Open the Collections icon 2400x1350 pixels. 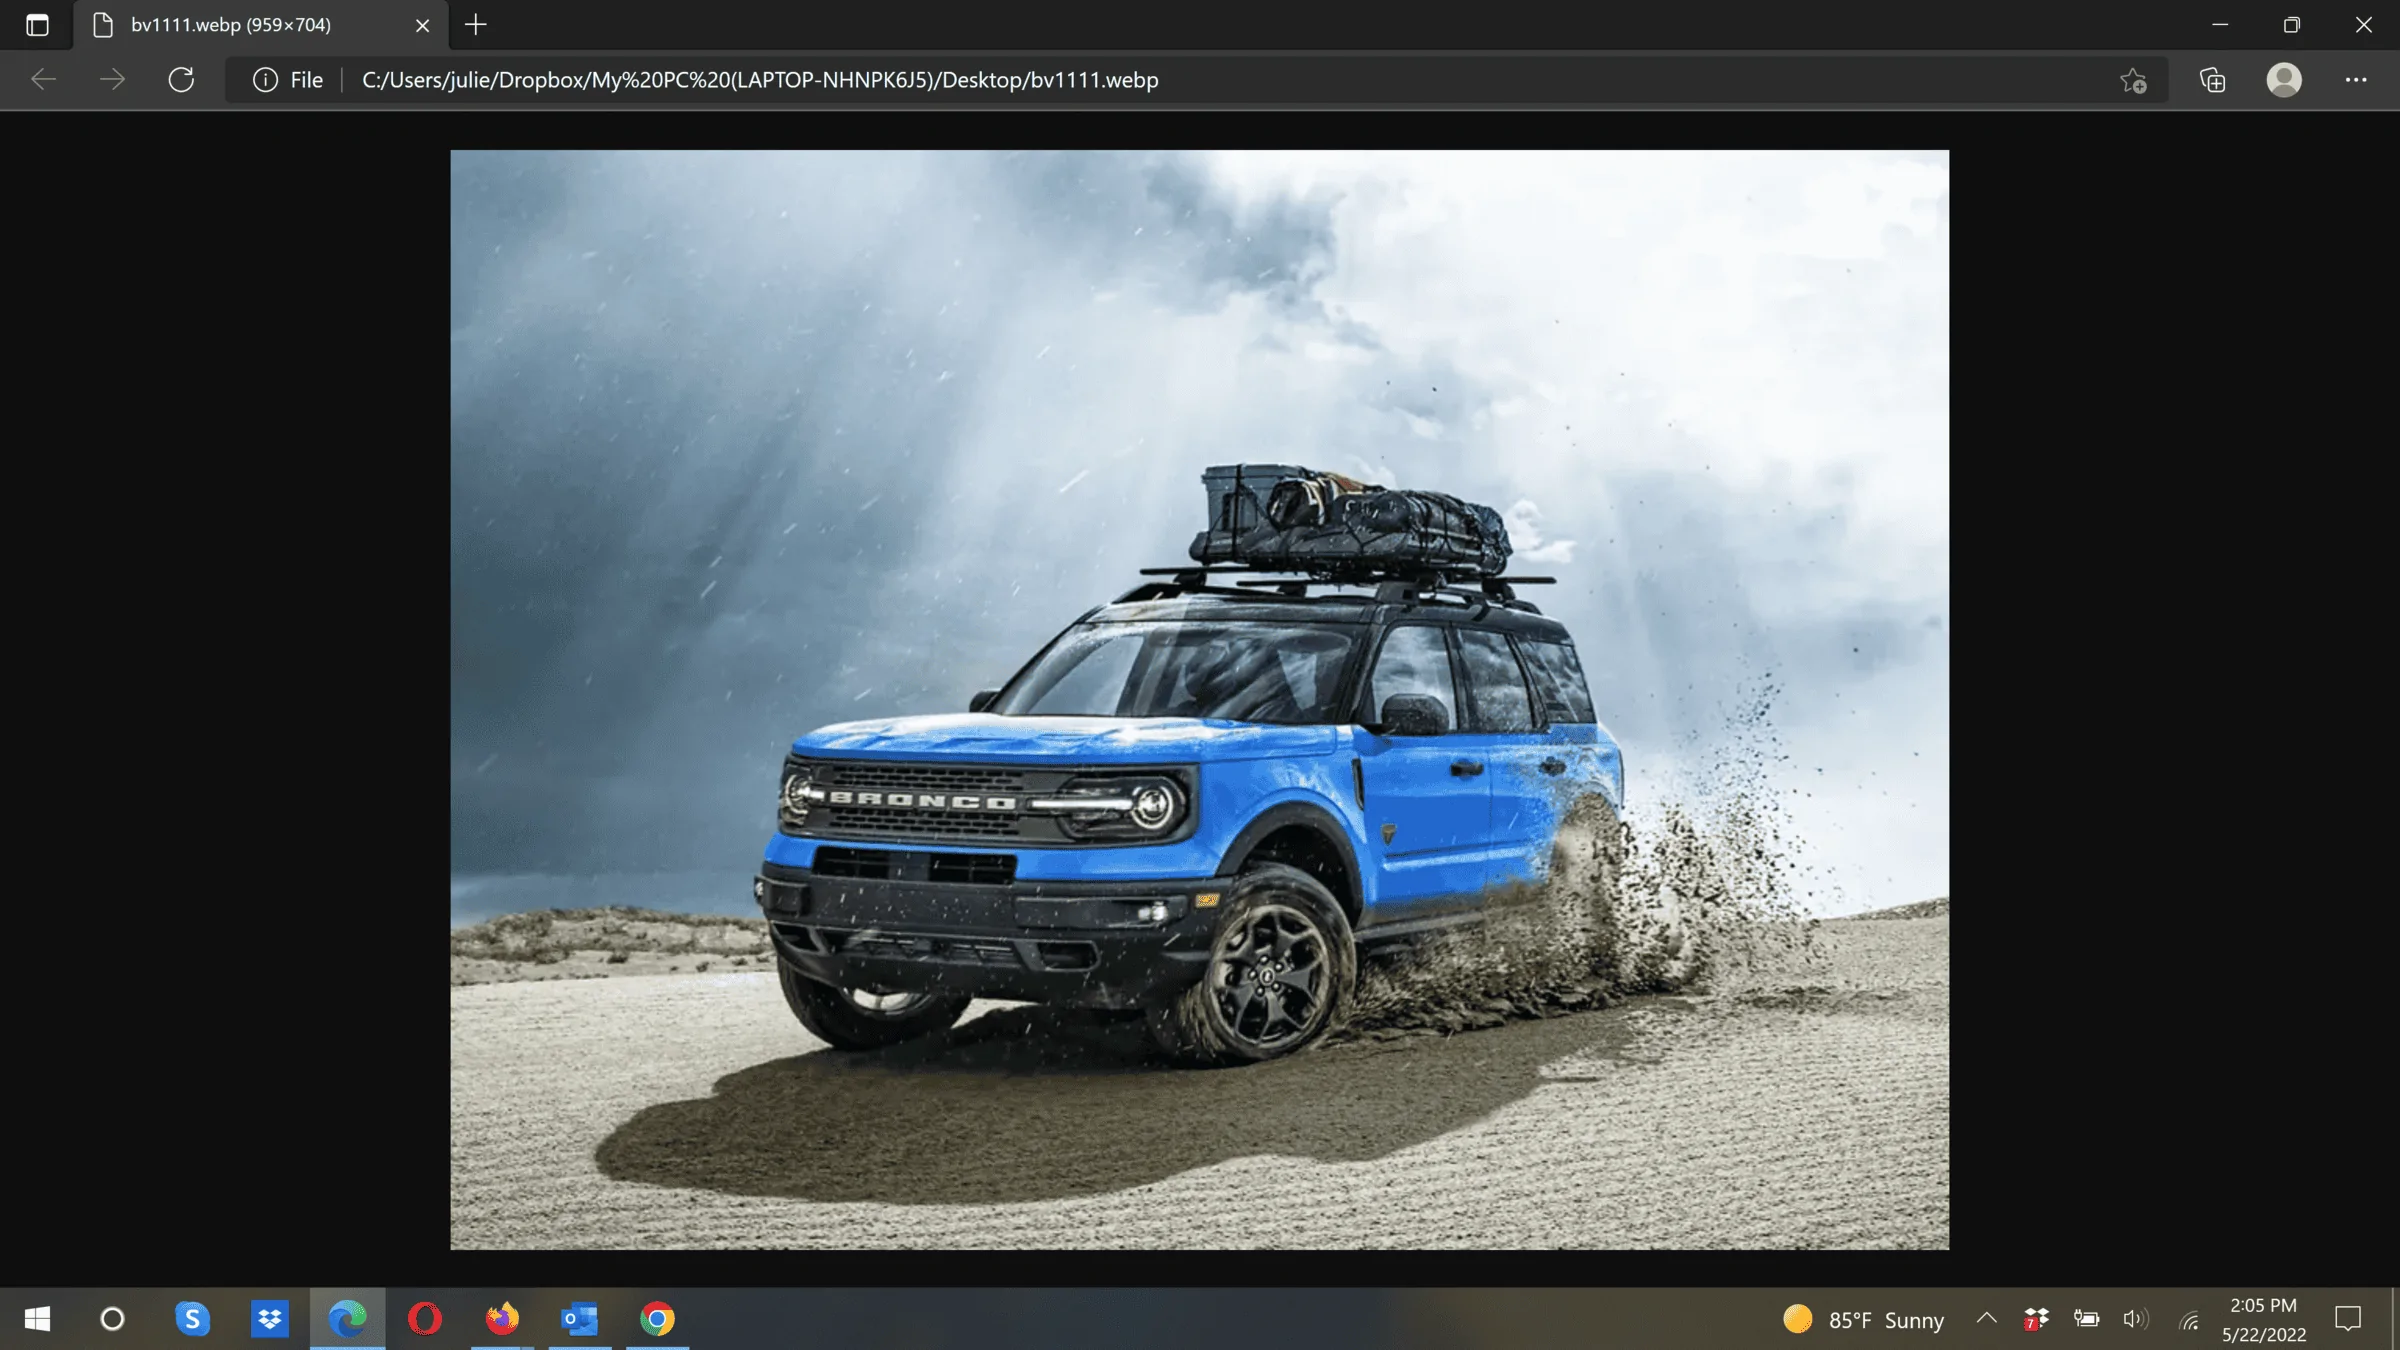2212,80
